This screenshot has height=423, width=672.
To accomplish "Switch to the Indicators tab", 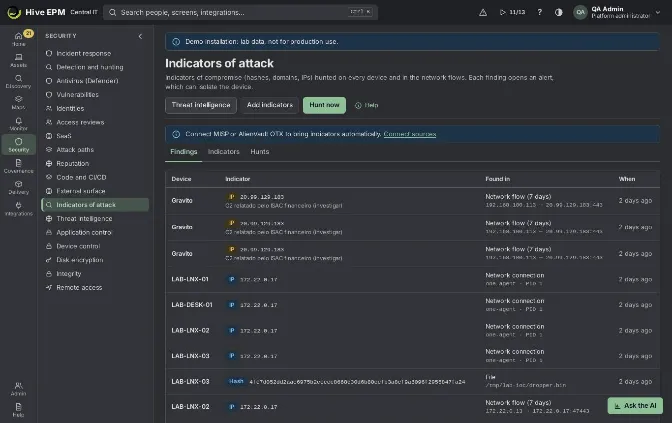I will 223,152.
